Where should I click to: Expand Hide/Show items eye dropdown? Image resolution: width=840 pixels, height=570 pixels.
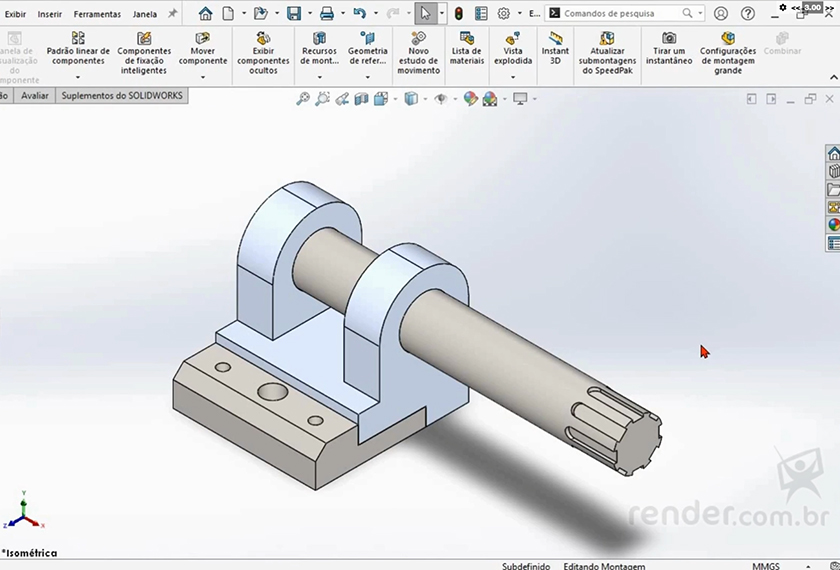[455, 99]
